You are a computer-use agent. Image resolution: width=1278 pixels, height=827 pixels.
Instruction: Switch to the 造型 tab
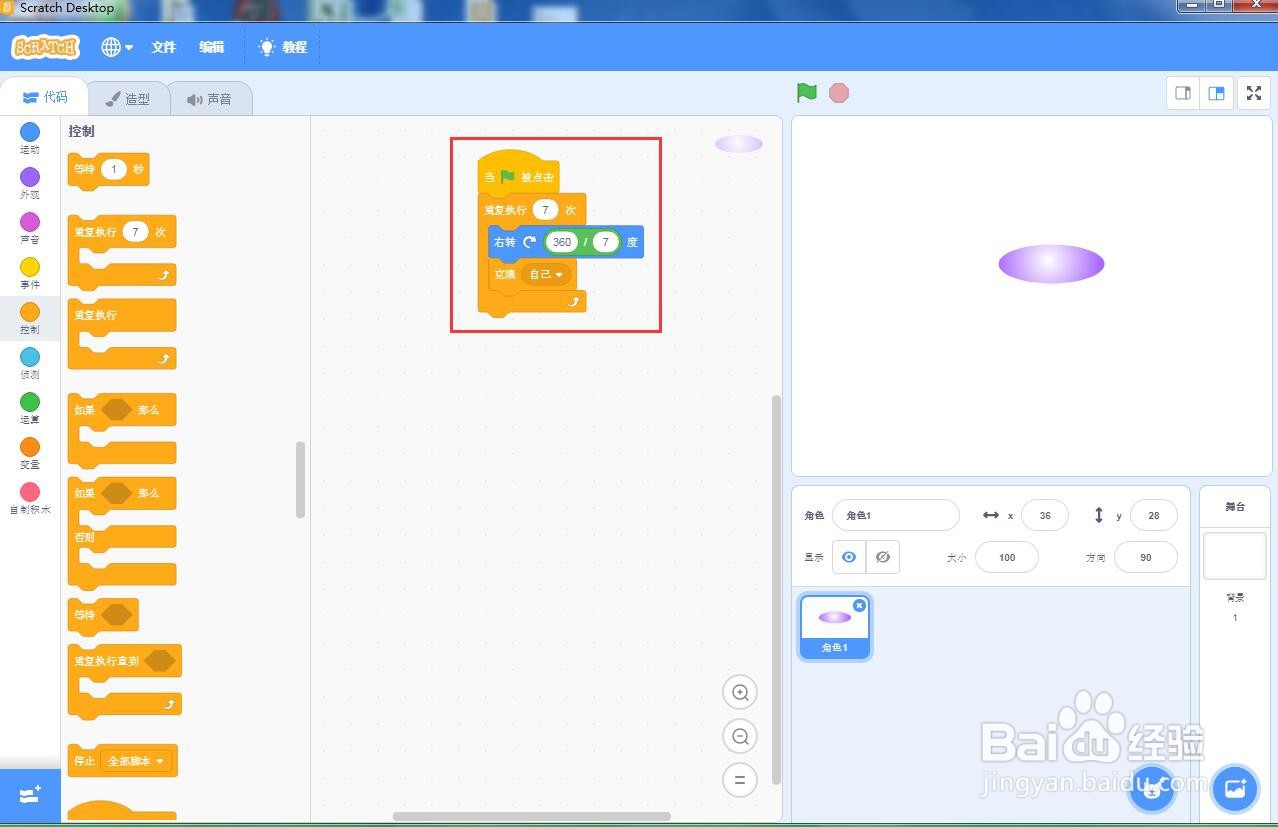click(x=128, y=99)
